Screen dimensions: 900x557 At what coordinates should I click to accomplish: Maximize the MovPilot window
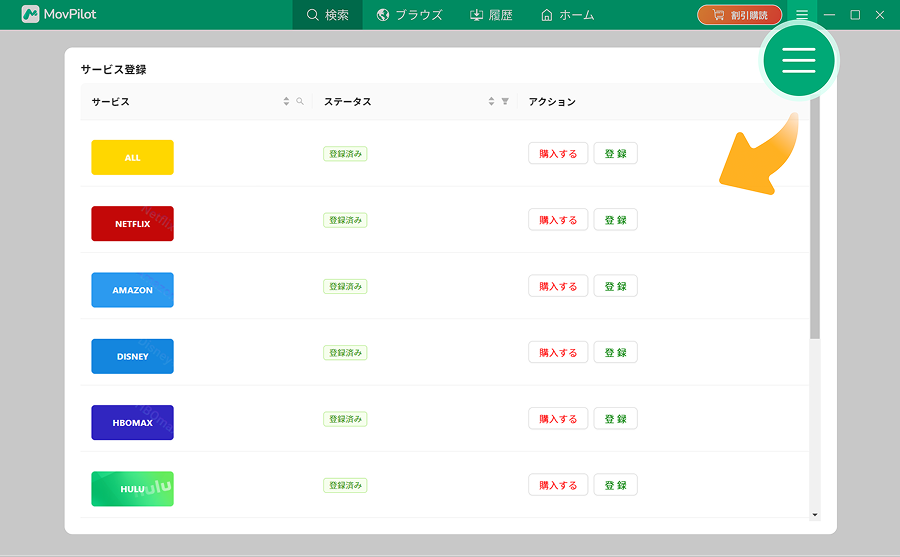point(855,15)
